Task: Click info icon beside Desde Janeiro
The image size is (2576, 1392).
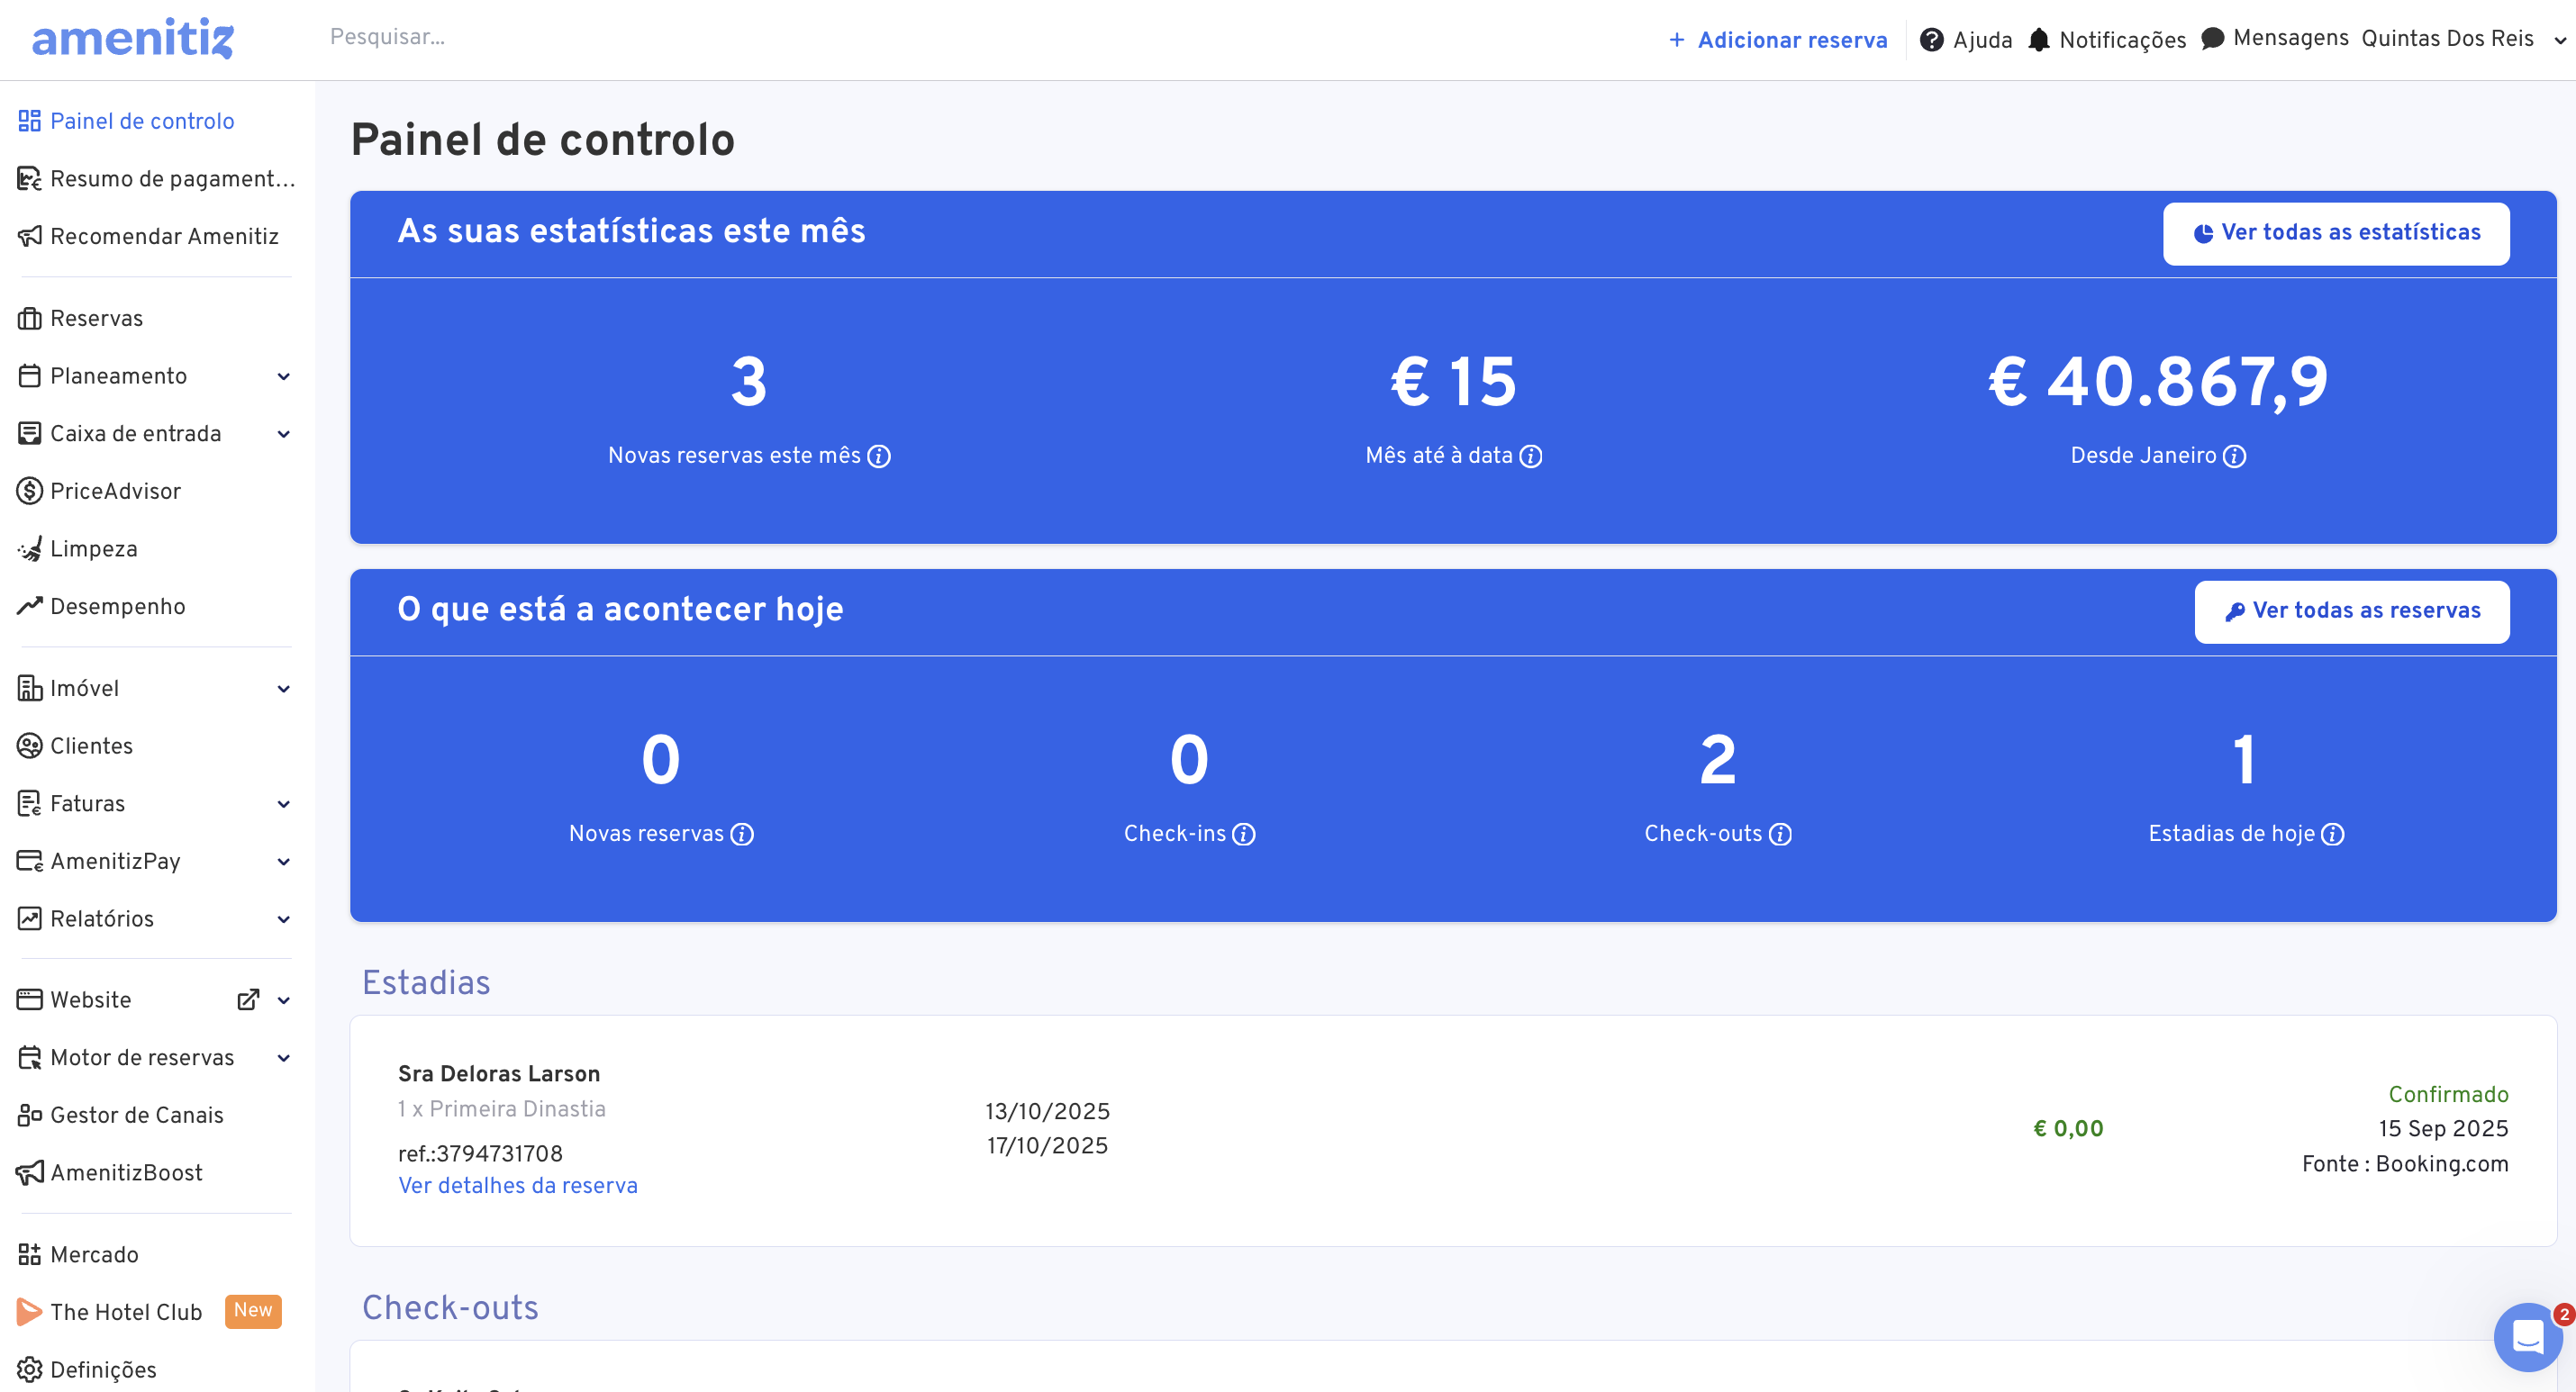Action: point(2234,456)
